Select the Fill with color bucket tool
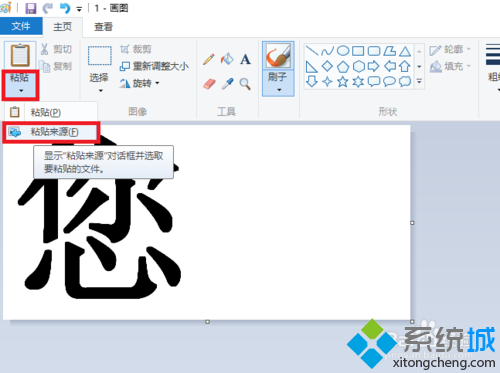The height and width of the screenshot is (373, 500). 227,59
